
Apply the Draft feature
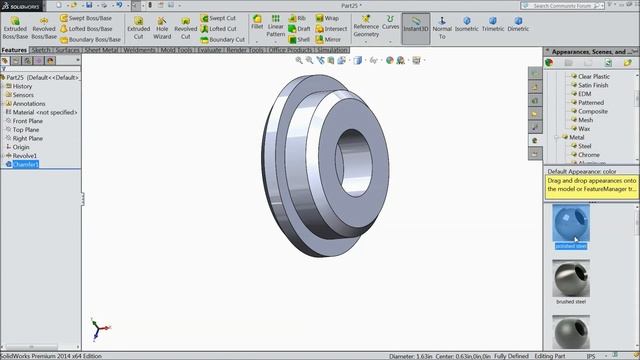[300, 29]
